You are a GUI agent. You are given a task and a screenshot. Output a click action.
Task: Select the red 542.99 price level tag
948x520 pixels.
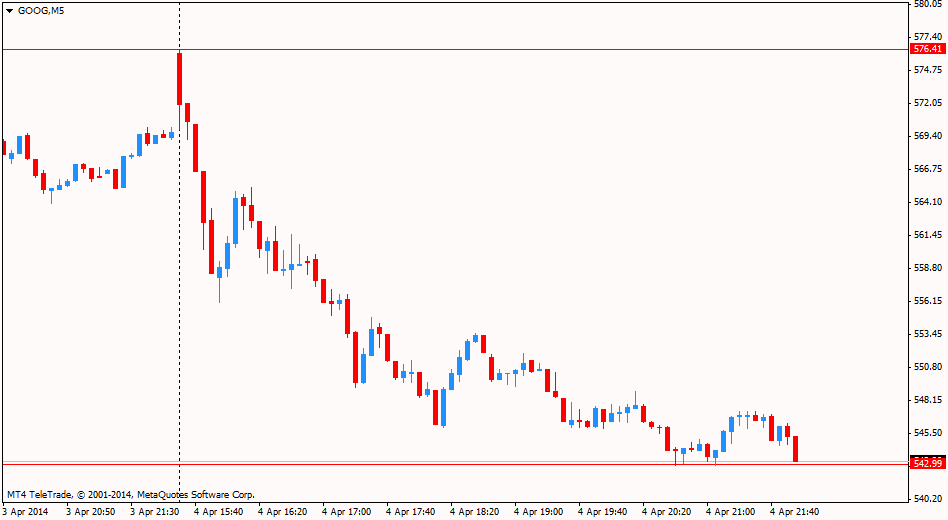point(927,463)
